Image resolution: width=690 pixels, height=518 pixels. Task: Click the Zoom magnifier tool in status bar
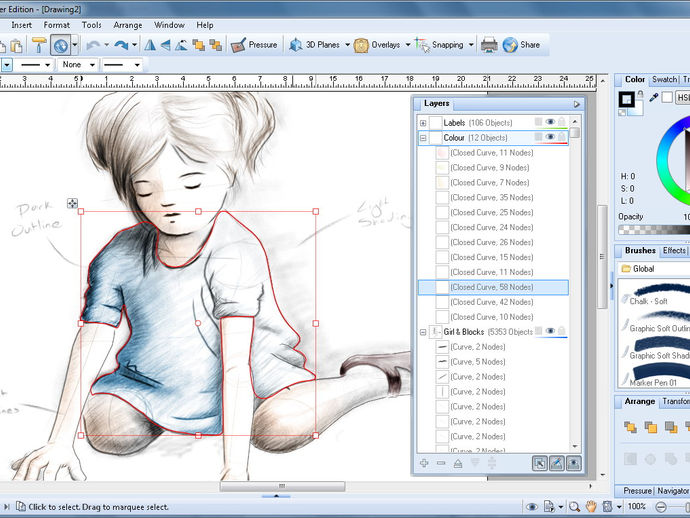(x=573, y=507)
